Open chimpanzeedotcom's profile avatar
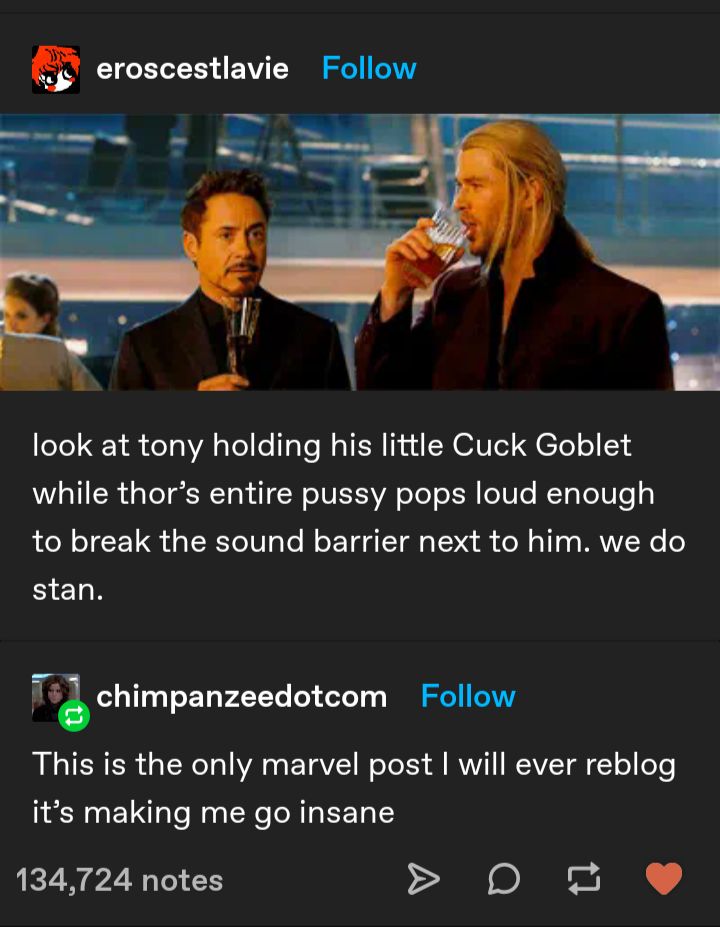720x927 pixels. point(56,697)
